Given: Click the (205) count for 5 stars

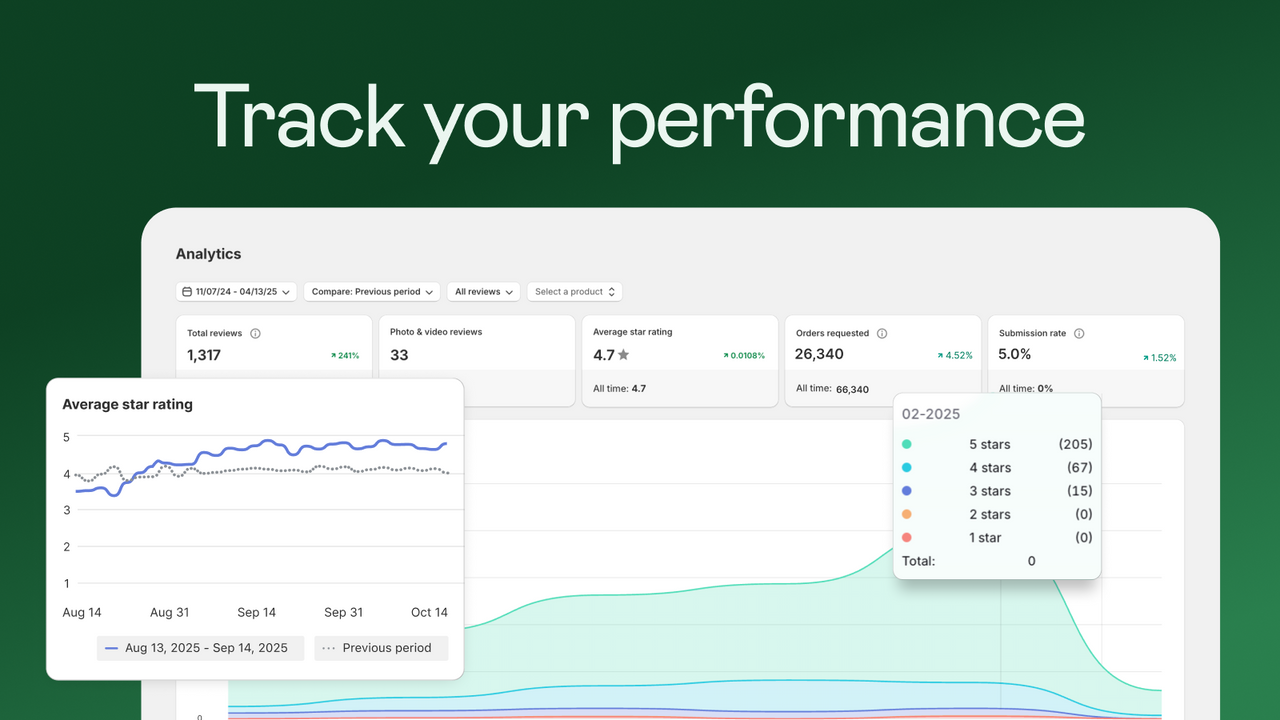Looking at the screenshot, I should (x=1075, y=444).
